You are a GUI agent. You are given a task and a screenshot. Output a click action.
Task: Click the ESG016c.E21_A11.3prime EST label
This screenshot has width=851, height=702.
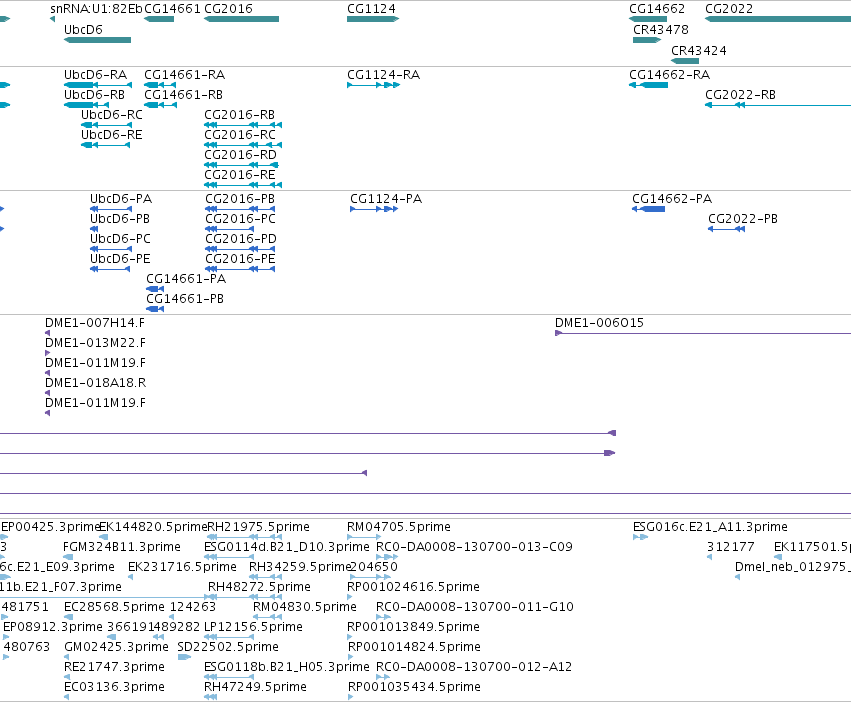coord(710,527)
